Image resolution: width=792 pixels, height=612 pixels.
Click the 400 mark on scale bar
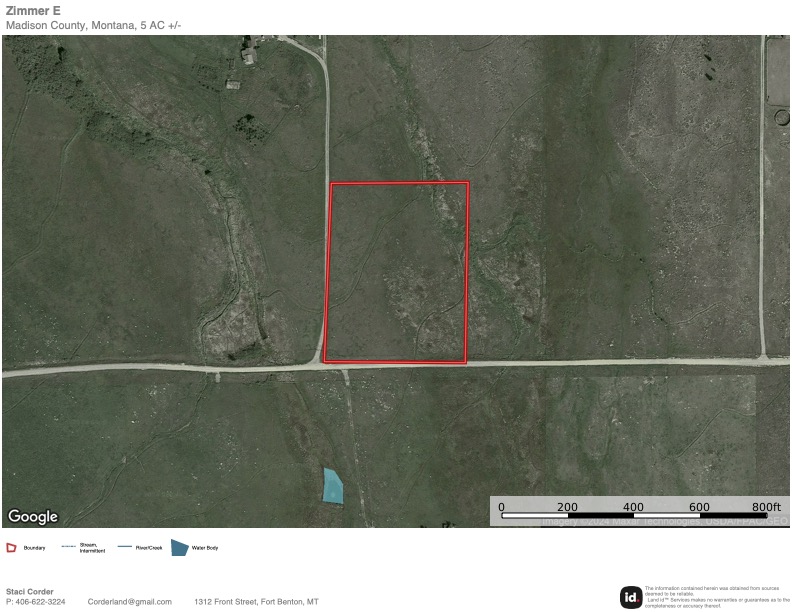click(x=633, y=507)
